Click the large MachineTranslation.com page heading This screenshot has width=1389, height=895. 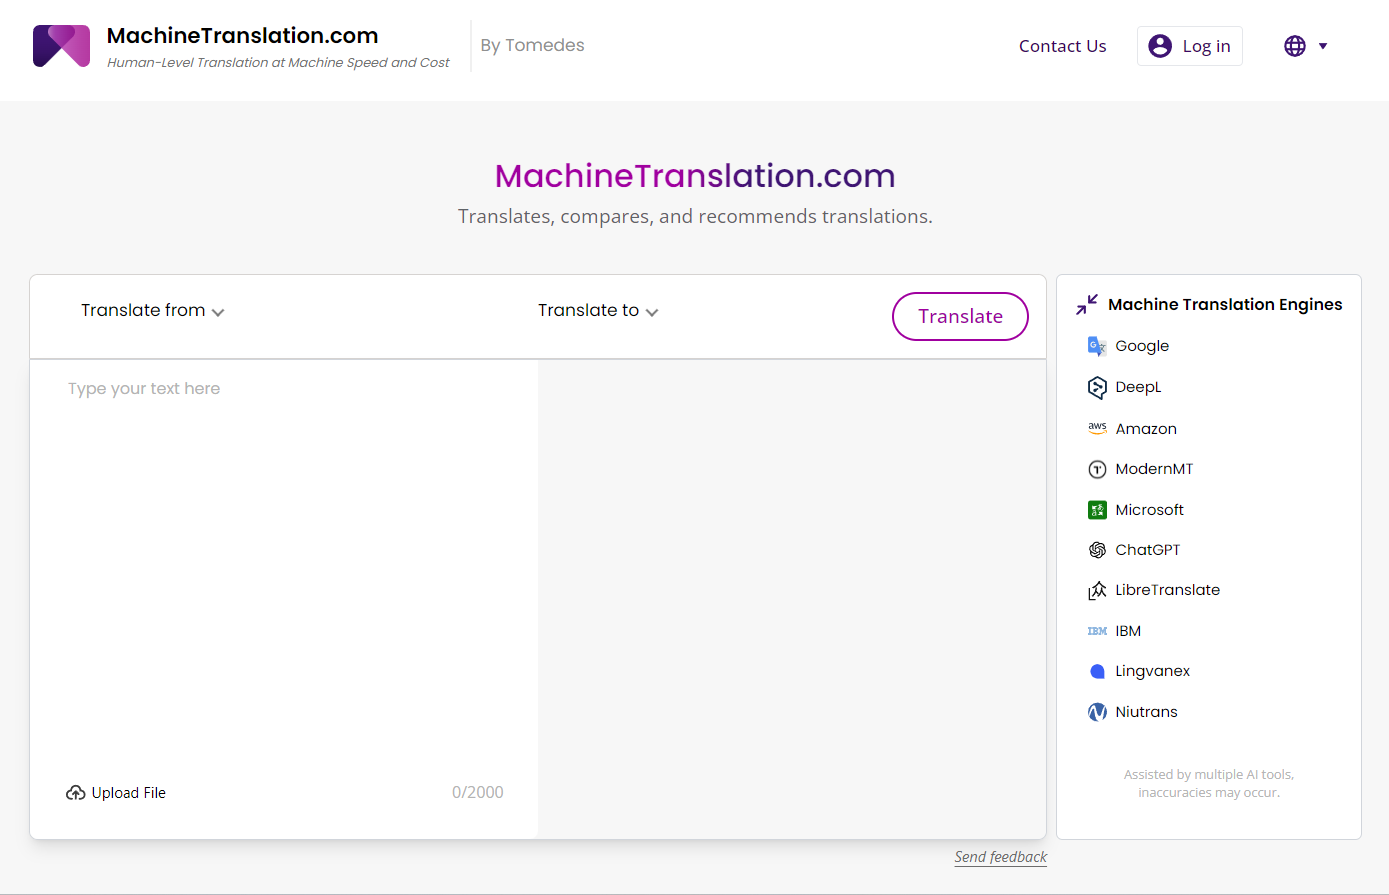695,176
